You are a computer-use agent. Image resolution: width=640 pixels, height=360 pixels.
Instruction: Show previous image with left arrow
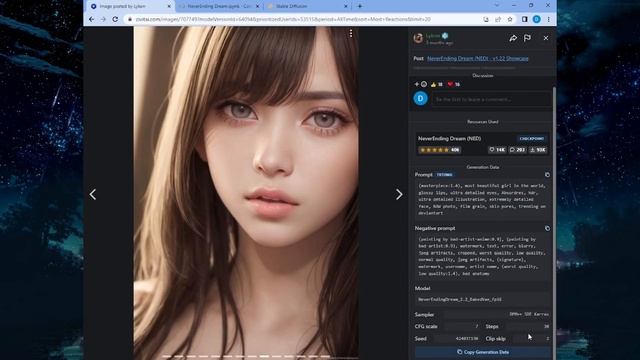pos(93,194)
